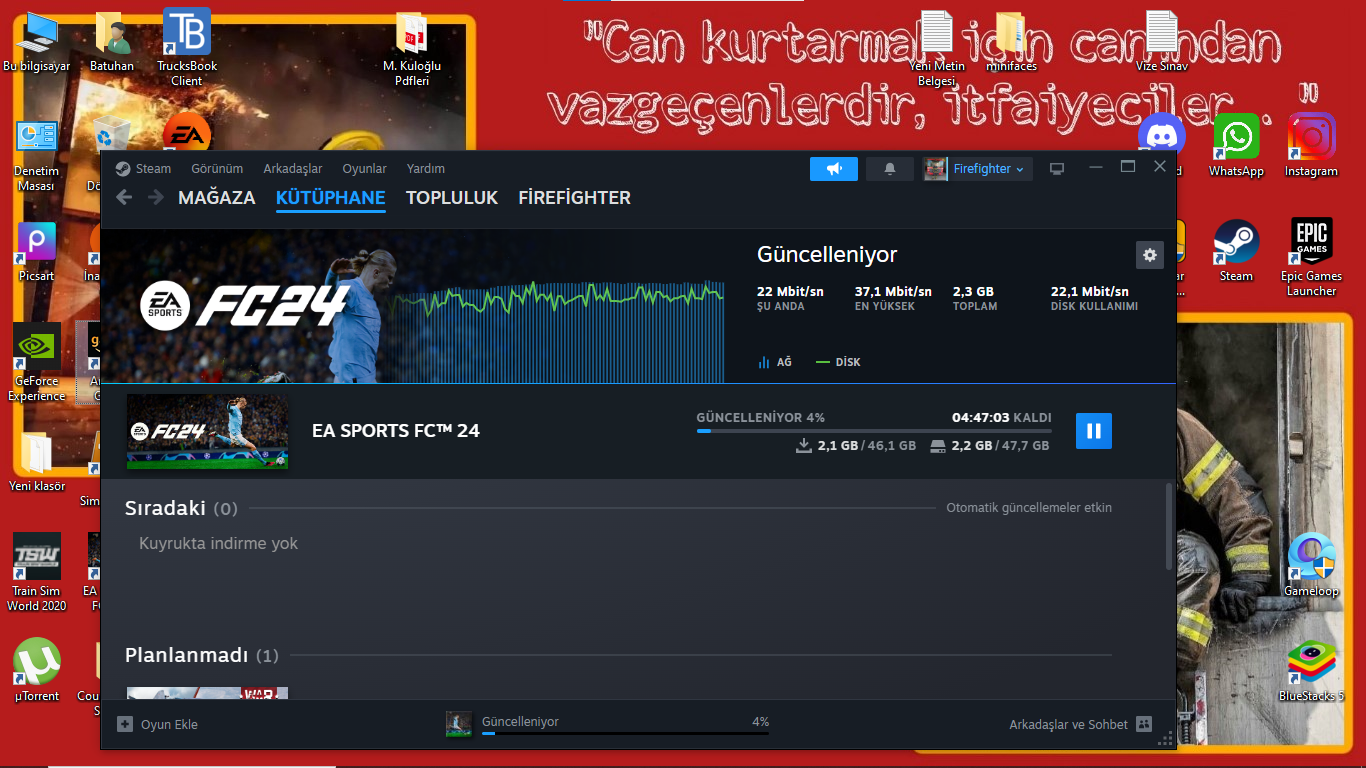Select the Vize Sınav desktop file

point(1161,43)
